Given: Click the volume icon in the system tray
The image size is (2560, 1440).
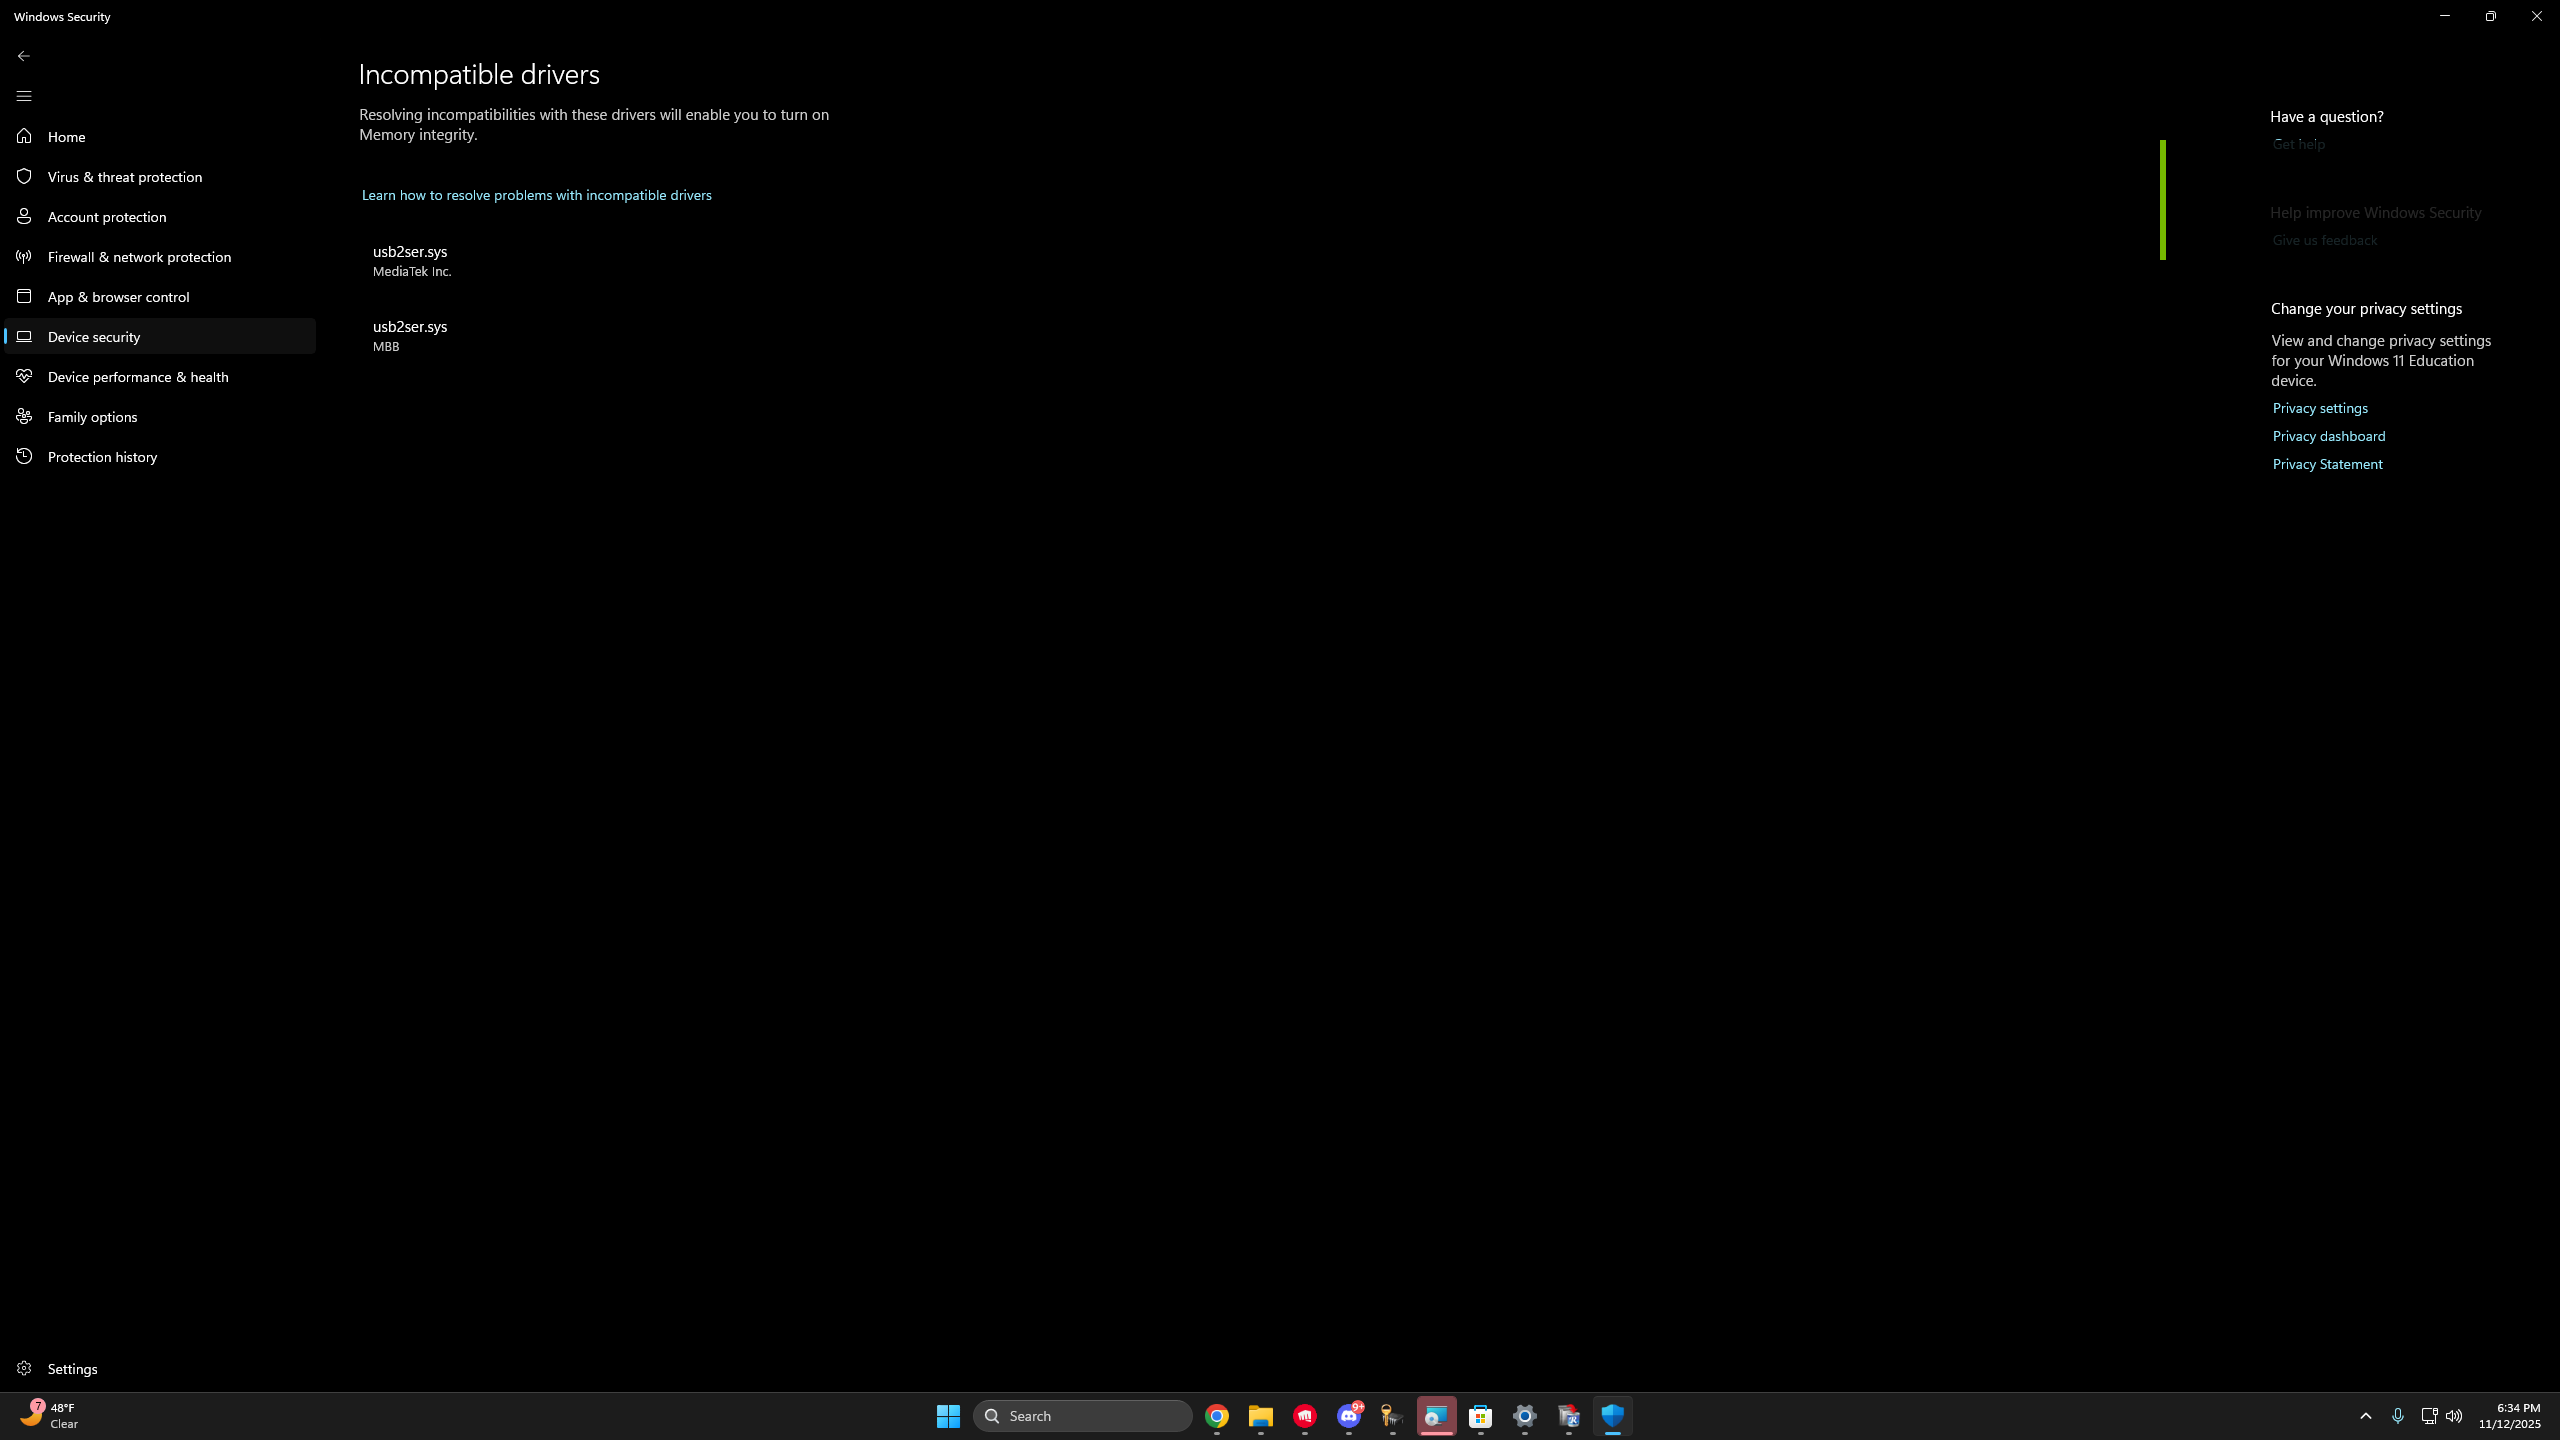Looking at the screenshot, I should (2453, 1416).
